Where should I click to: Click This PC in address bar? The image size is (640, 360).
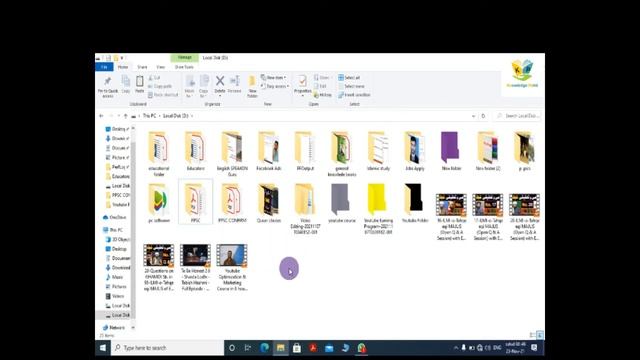149,116
